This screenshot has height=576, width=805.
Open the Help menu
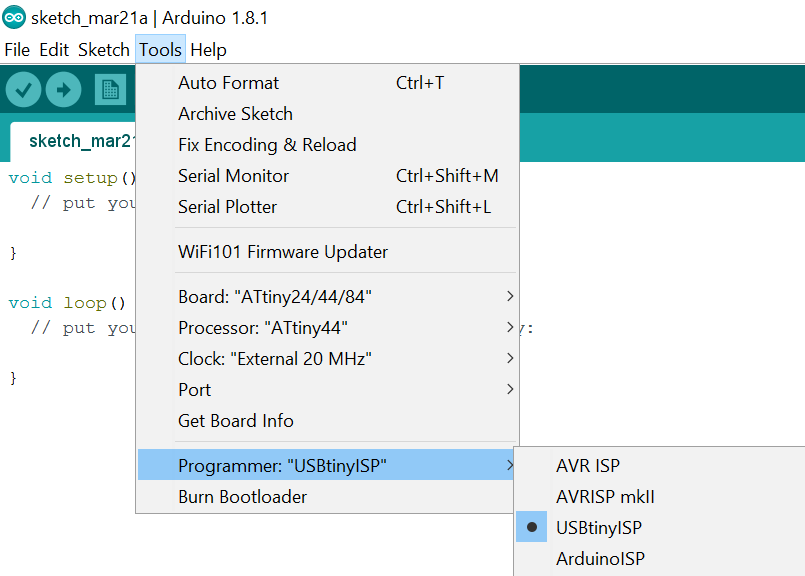point(208,50)
